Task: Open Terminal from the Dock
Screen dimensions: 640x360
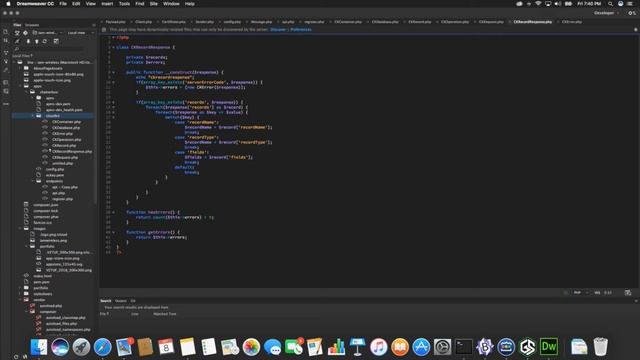Action: pos(464,347)
